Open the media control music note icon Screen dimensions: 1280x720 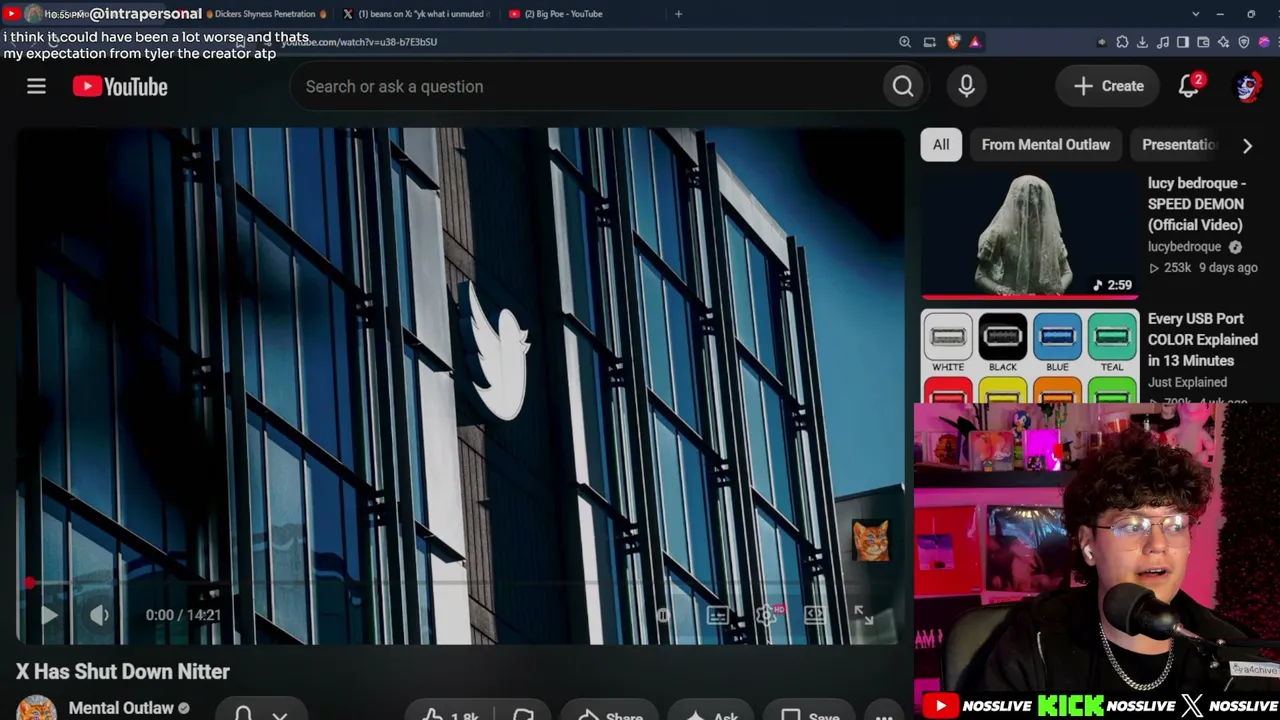[1163, 42]
